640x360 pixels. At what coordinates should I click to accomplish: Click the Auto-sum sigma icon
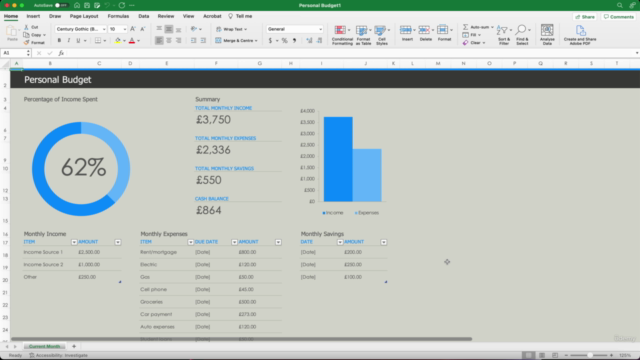[x=465, y=27]
